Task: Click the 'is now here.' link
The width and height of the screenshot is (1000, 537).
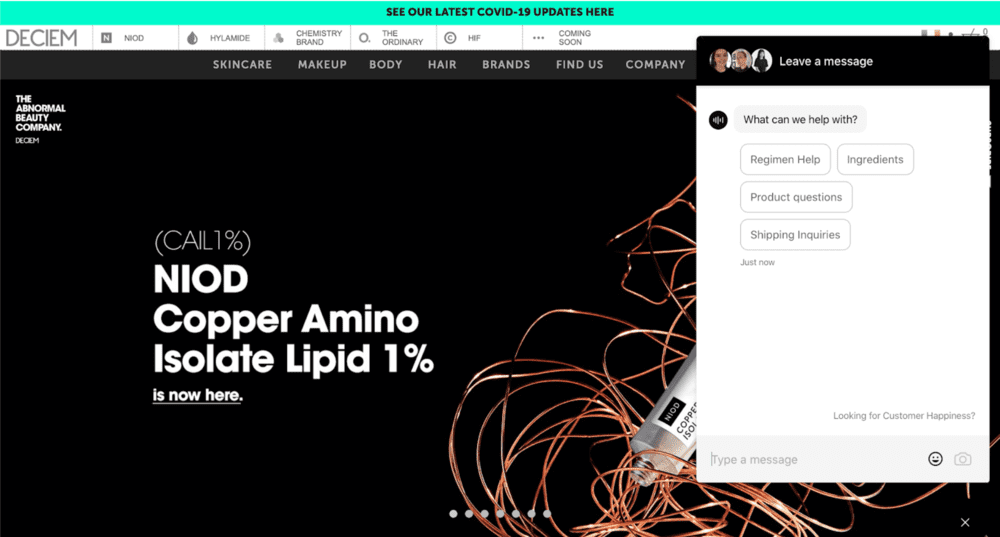Action: [x=198, y=395]
